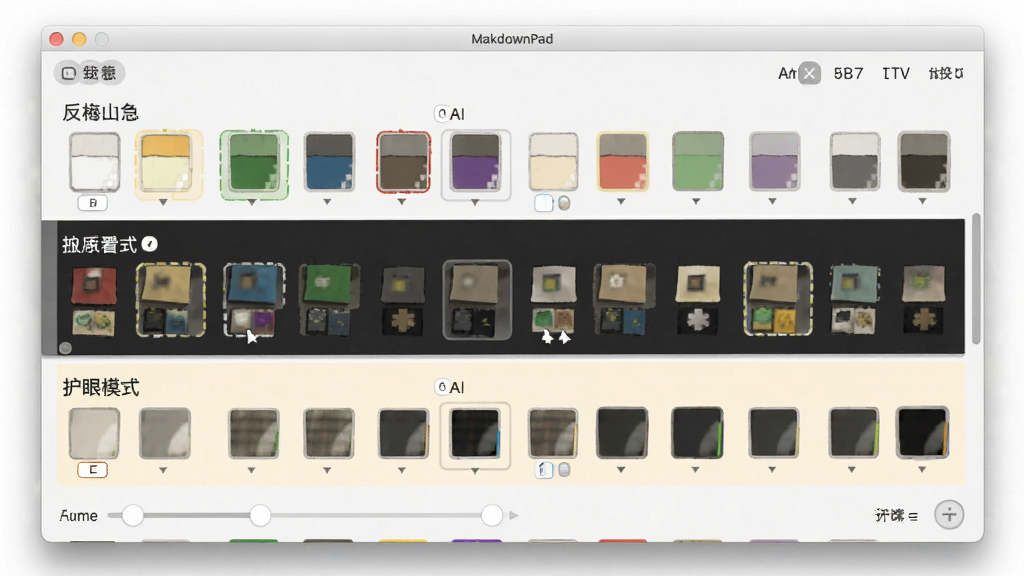The width and height of the screenshot is (1024, 576).
Task: Open dropdown below the yellow swatch
Action: coord(163,202)
